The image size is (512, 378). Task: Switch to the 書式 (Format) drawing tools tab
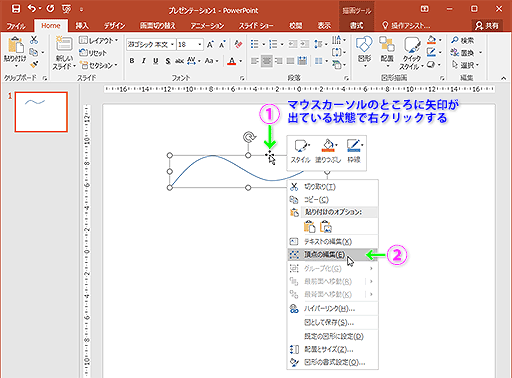356,25
